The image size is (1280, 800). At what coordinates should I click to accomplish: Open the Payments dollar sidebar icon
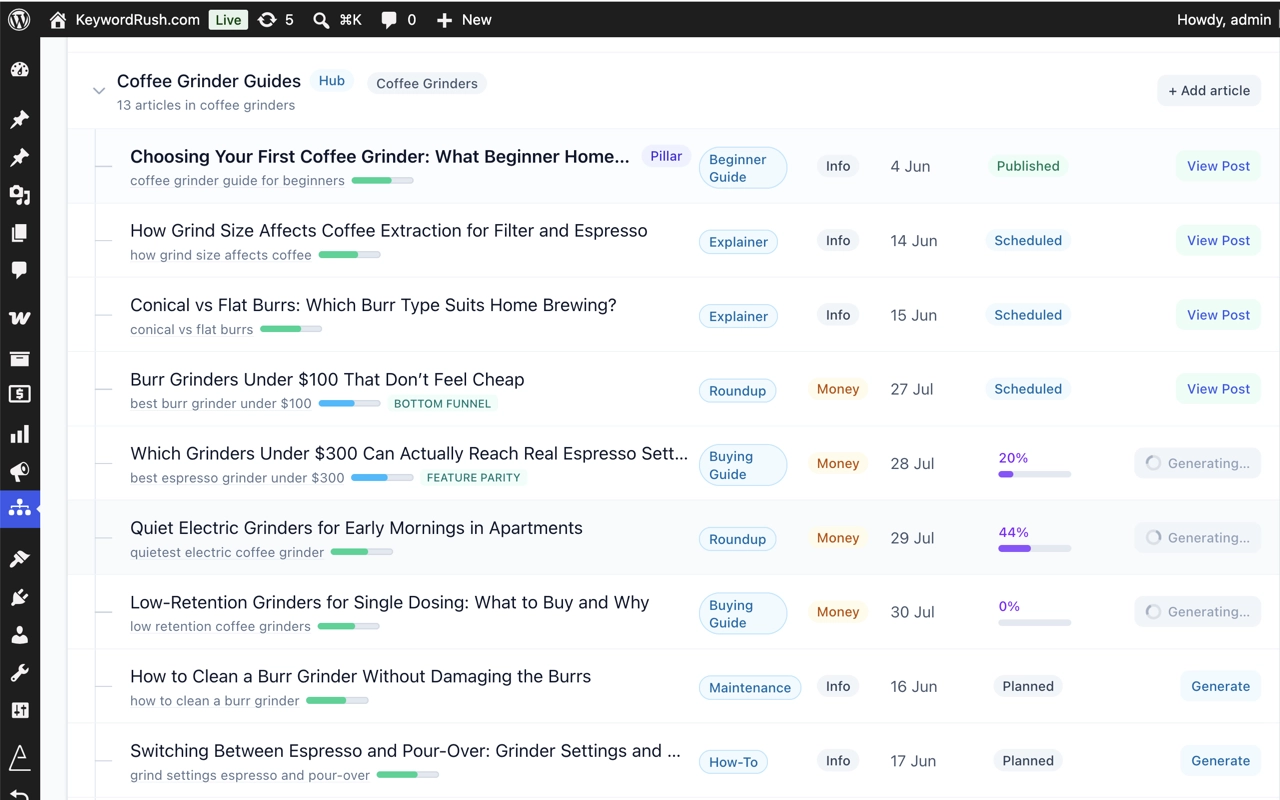[19, 395]
